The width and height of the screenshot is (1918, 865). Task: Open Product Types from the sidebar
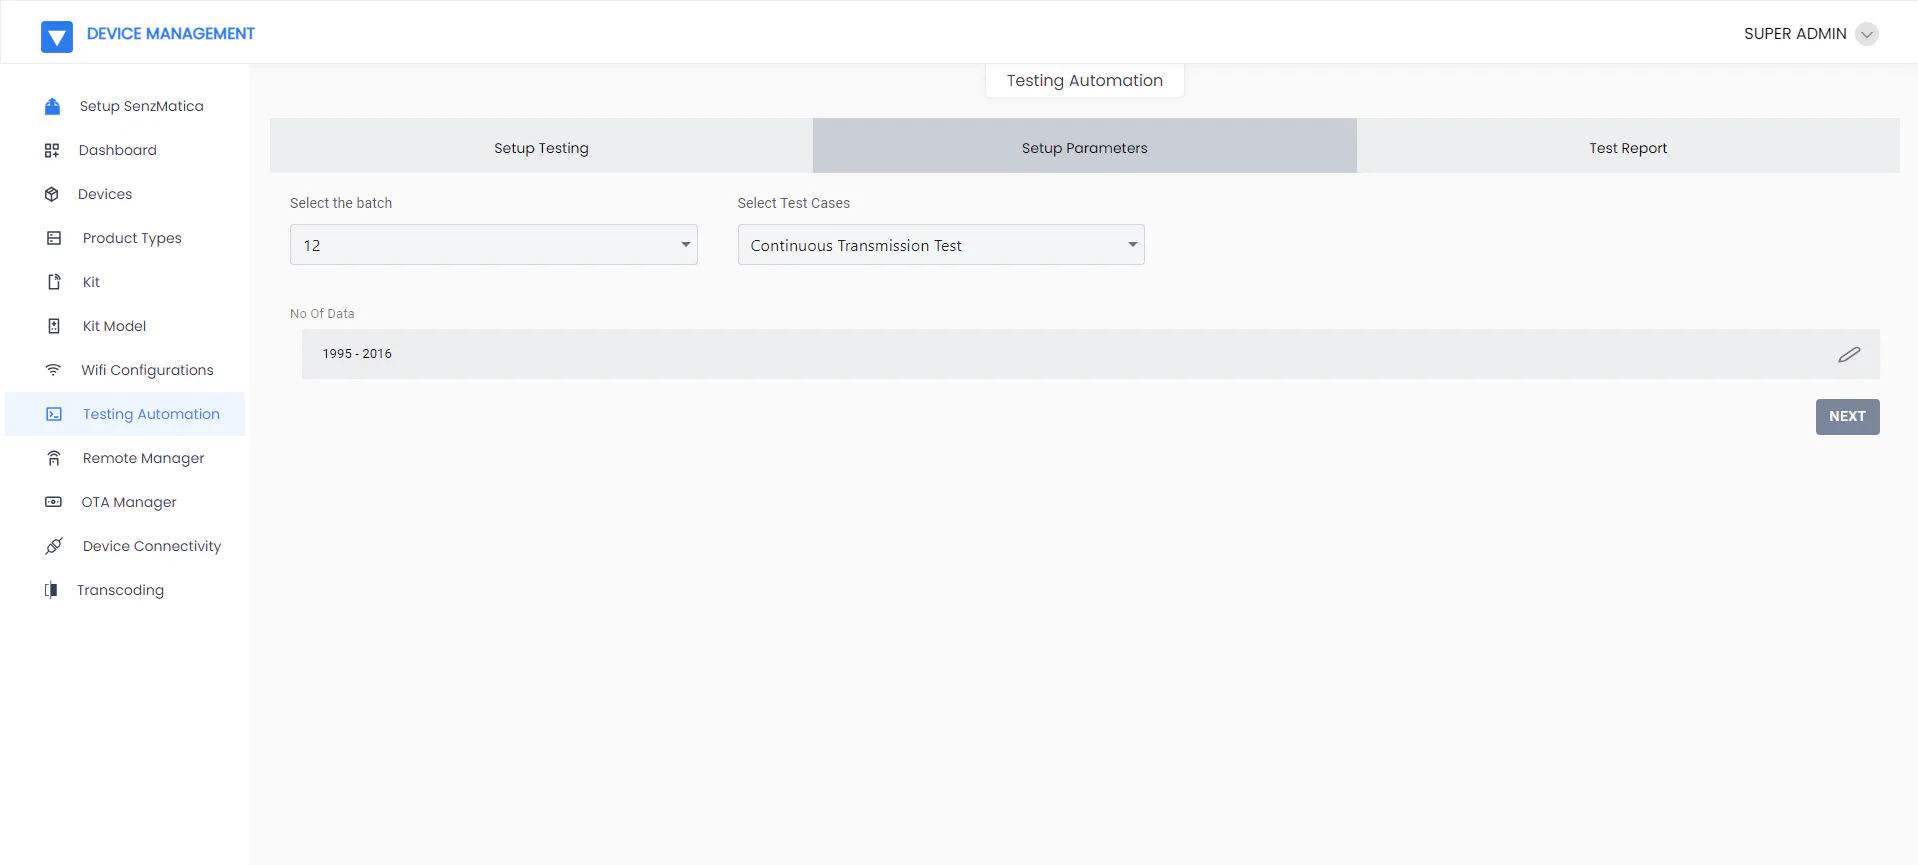point(125,238)
